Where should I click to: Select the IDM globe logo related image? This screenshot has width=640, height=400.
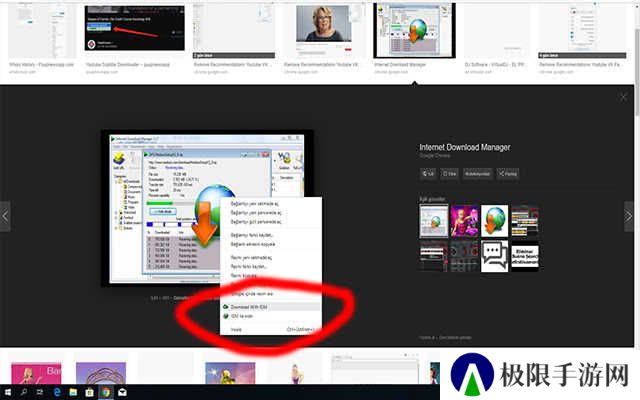click(x=495, y=221)
